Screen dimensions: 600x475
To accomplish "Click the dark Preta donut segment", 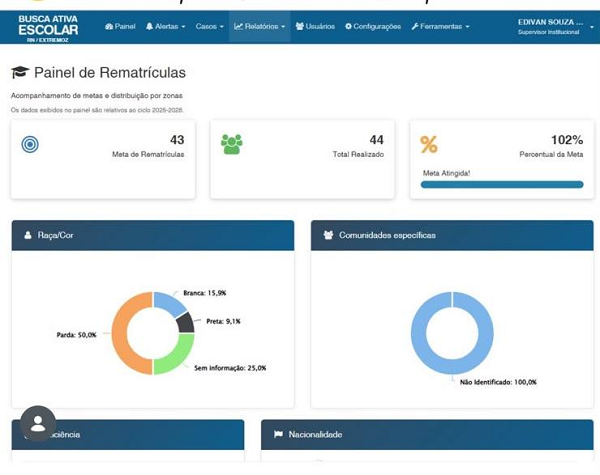I will 186,323.
